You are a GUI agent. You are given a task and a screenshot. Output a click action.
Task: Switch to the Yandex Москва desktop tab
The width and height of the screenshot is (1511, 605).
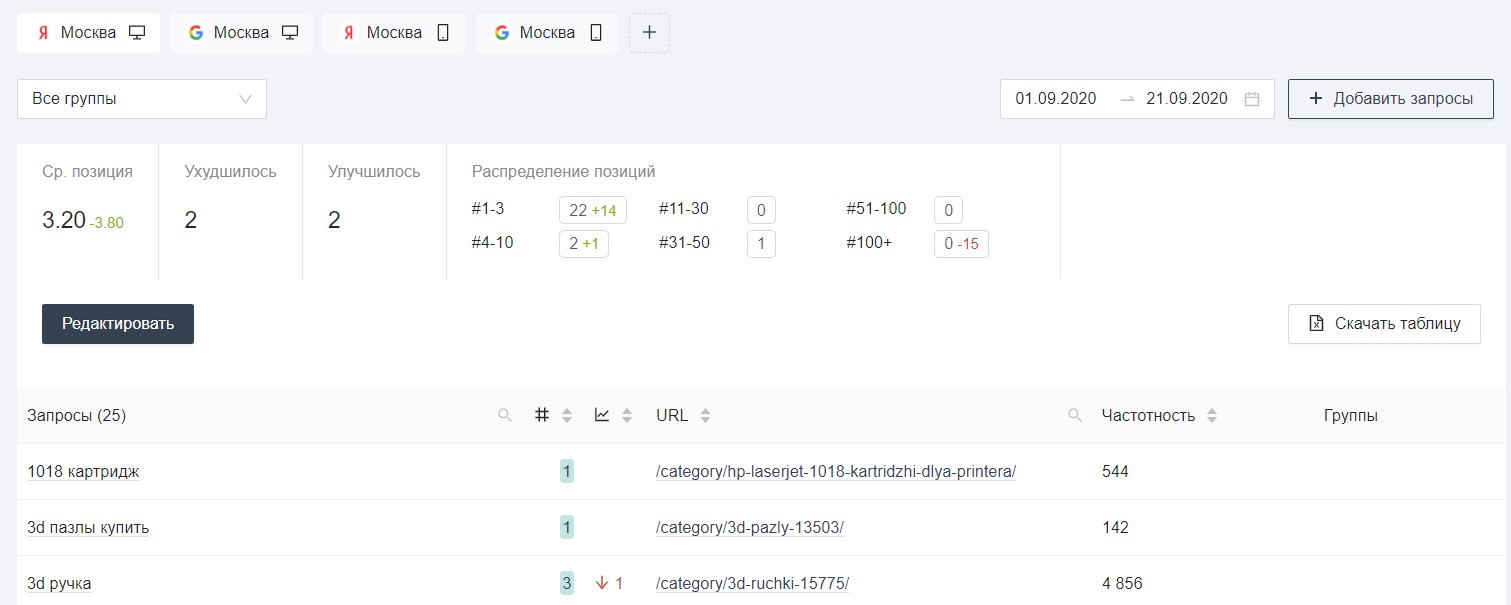89,33
